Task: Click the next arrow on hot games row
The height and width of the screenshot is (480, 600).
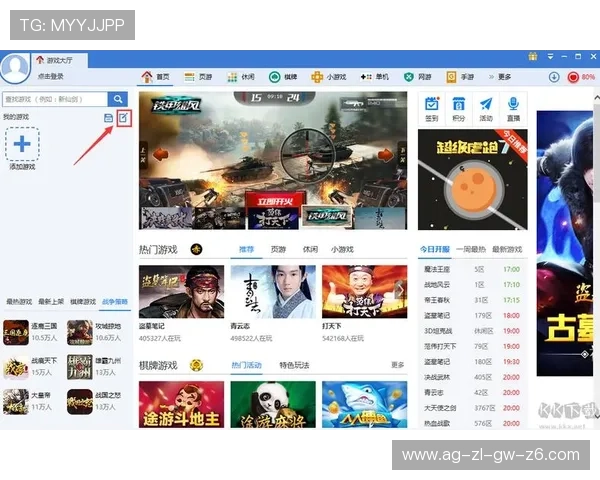Action: coord(400,290)
